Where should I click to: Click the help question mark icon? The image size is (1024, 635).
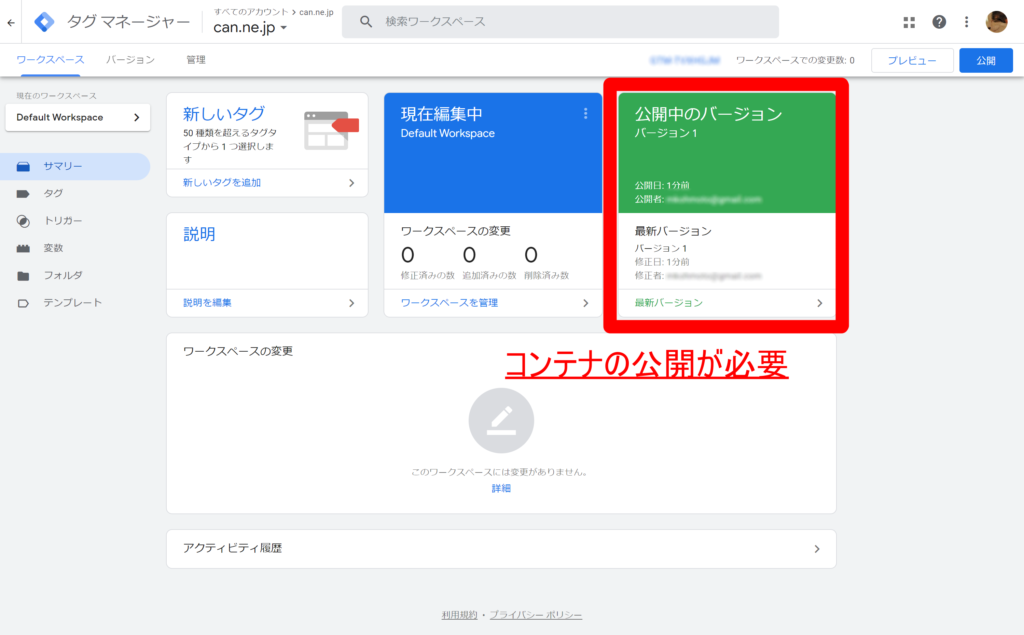pos(941,20)
